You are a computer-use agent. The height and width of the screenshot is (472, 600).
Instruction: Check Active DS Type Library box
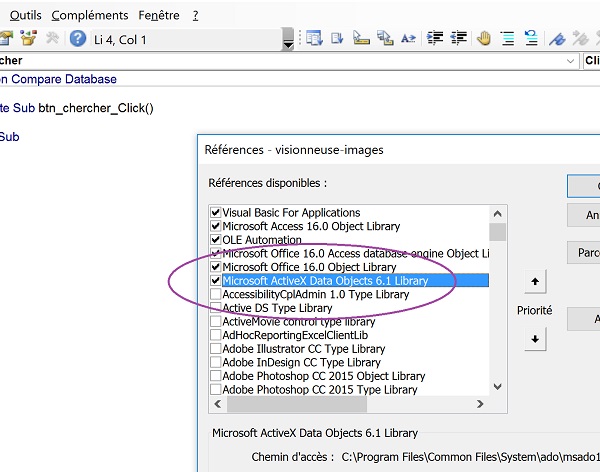point(215,308)
